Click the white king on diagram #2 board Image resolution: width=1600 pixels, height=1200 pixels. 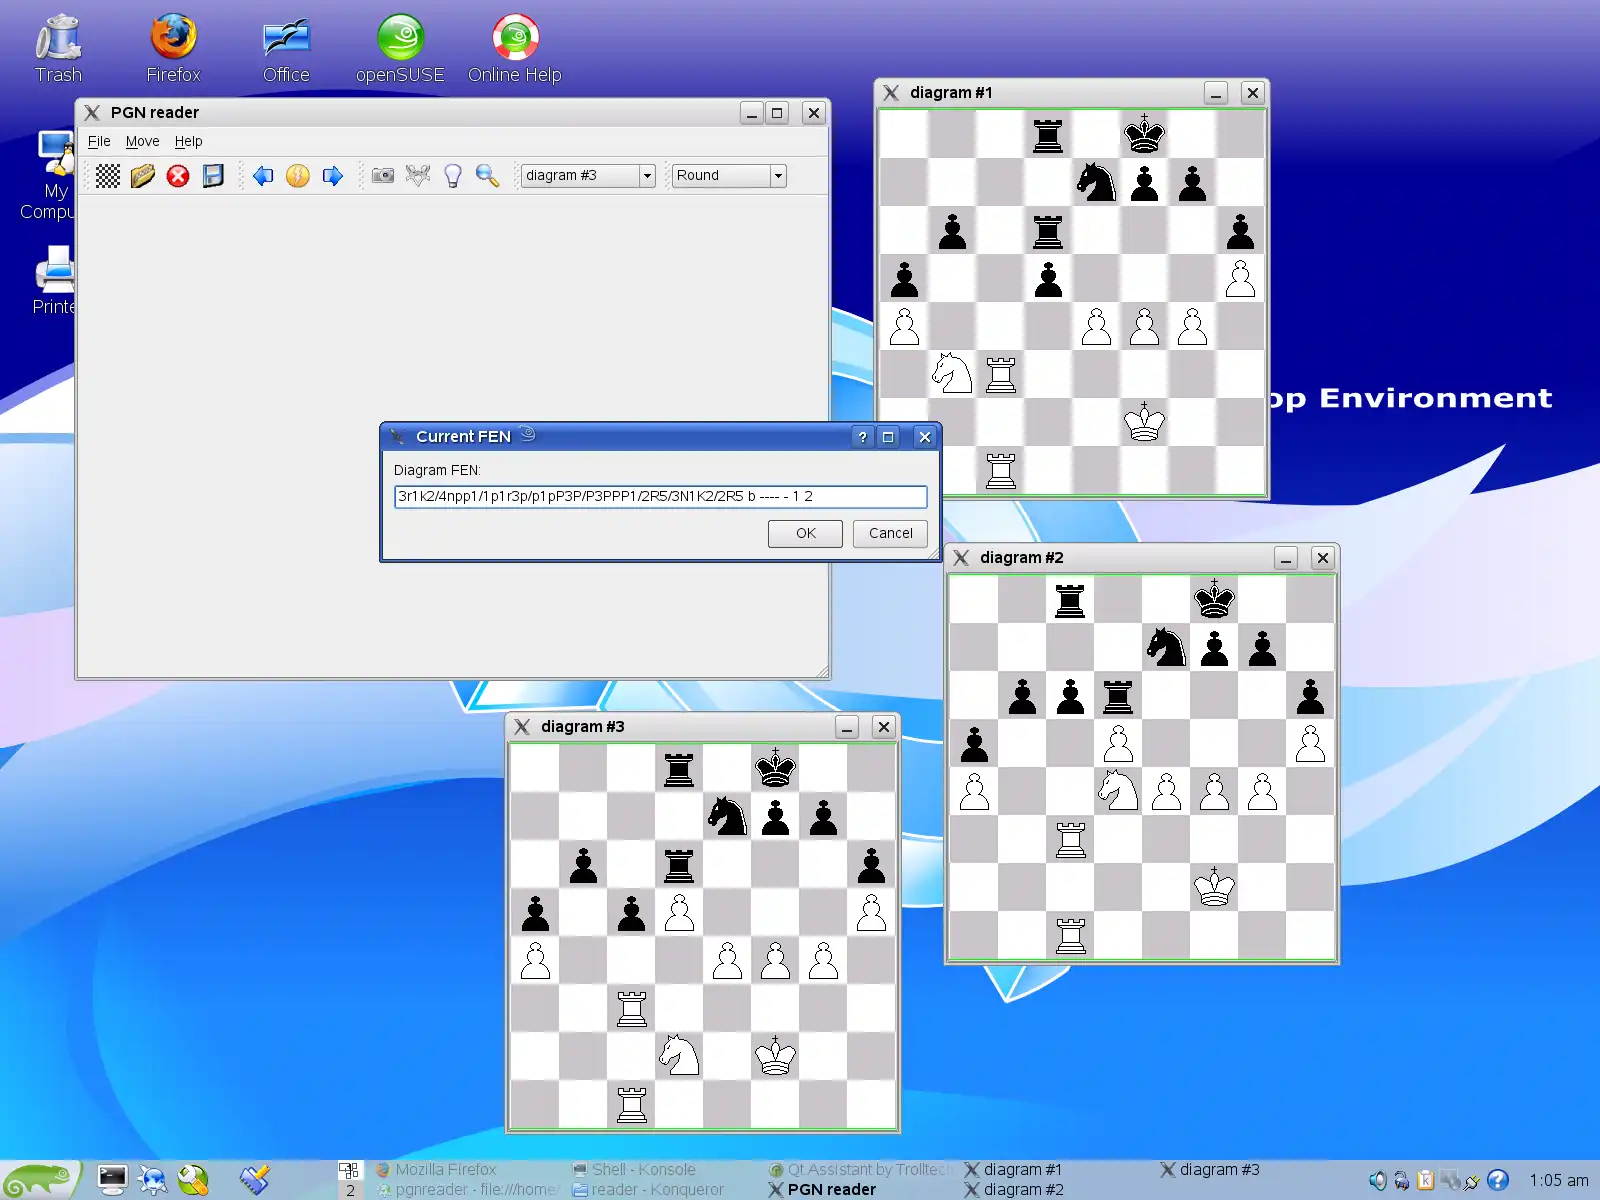pos(1214,887)
